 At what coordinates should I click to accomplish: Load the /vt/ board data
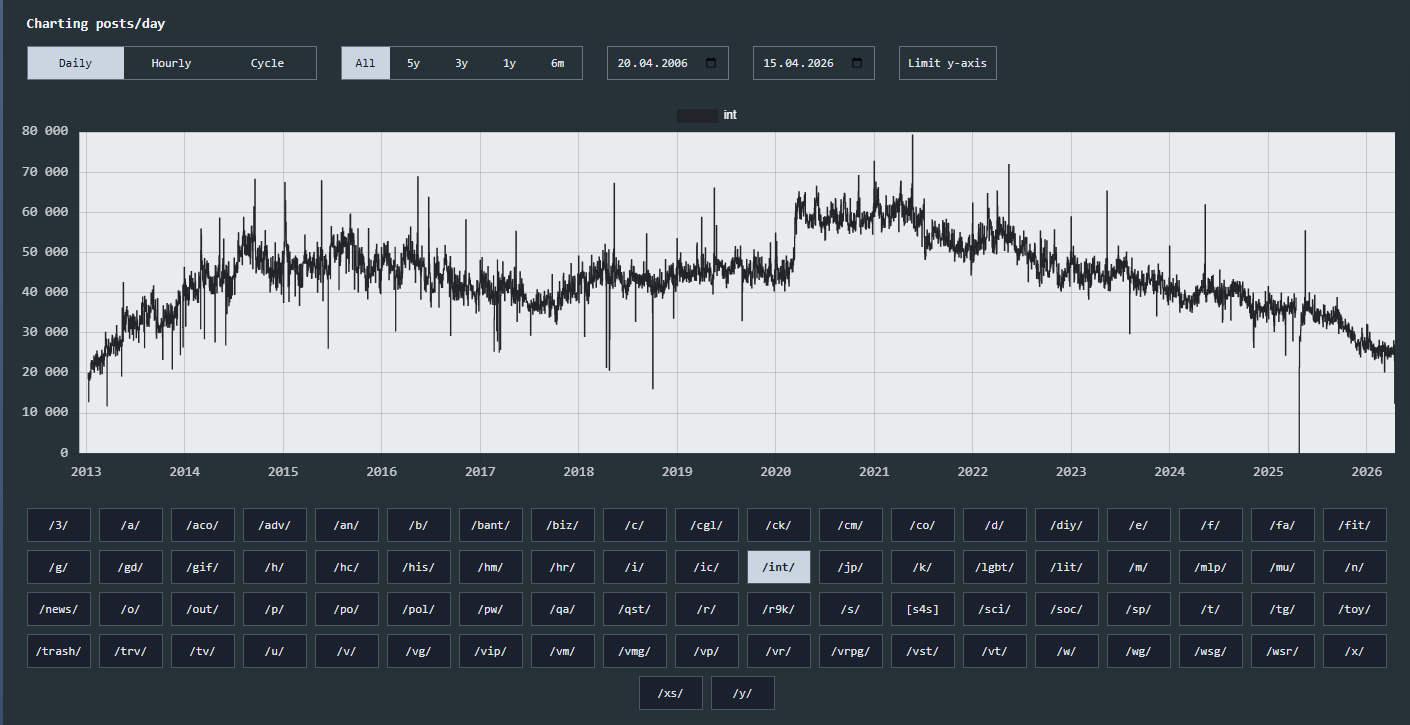coord(996,651)
